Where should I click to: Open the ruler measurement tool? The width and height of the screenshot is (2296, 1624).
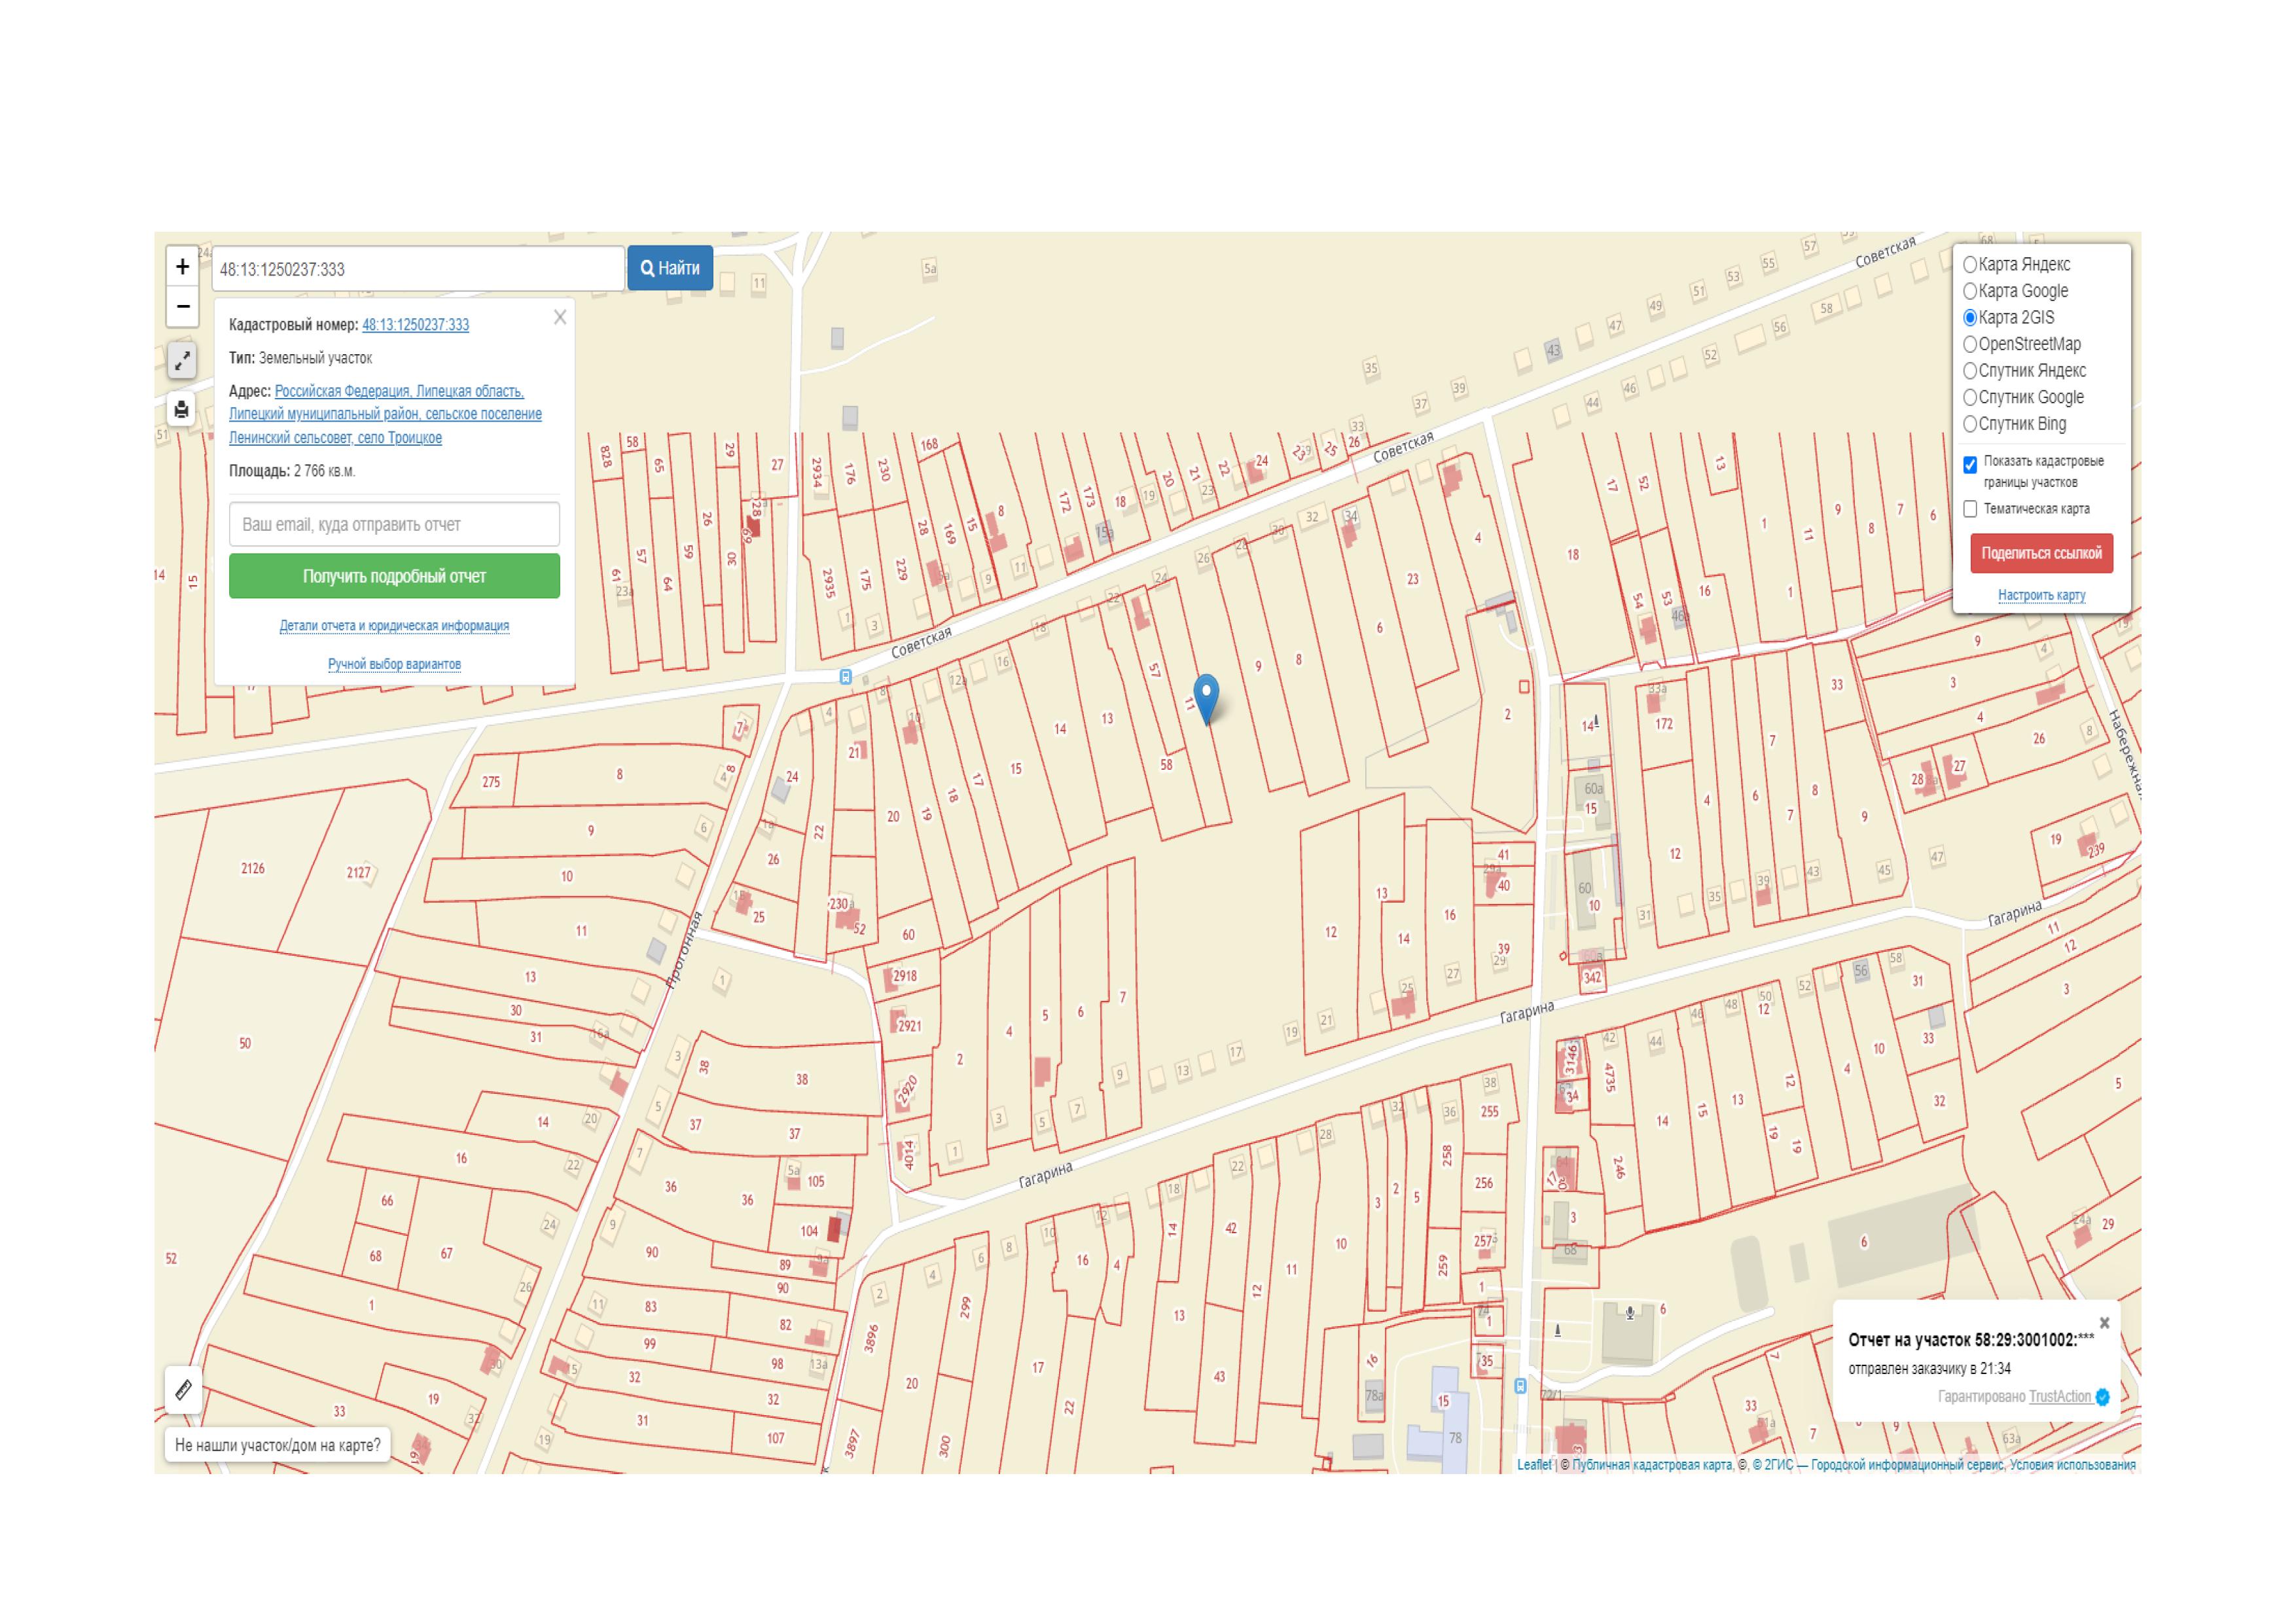click(x=183, y=1390)
